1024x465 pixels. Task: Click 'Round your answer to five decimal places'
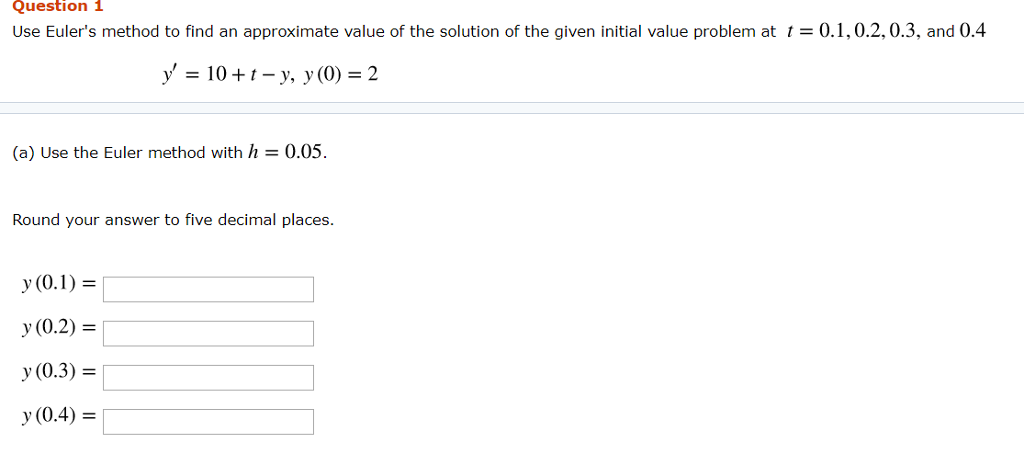173,221
